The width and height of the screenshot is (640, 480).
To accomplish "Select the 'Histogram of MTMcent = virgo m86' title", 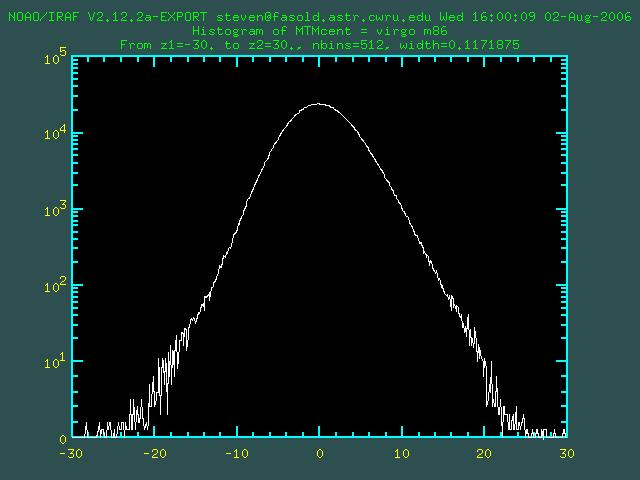I will point(320,31).
